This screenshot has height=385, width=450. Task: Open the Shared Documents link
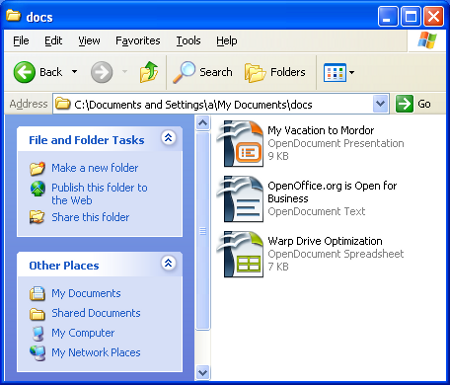(96, 313)
